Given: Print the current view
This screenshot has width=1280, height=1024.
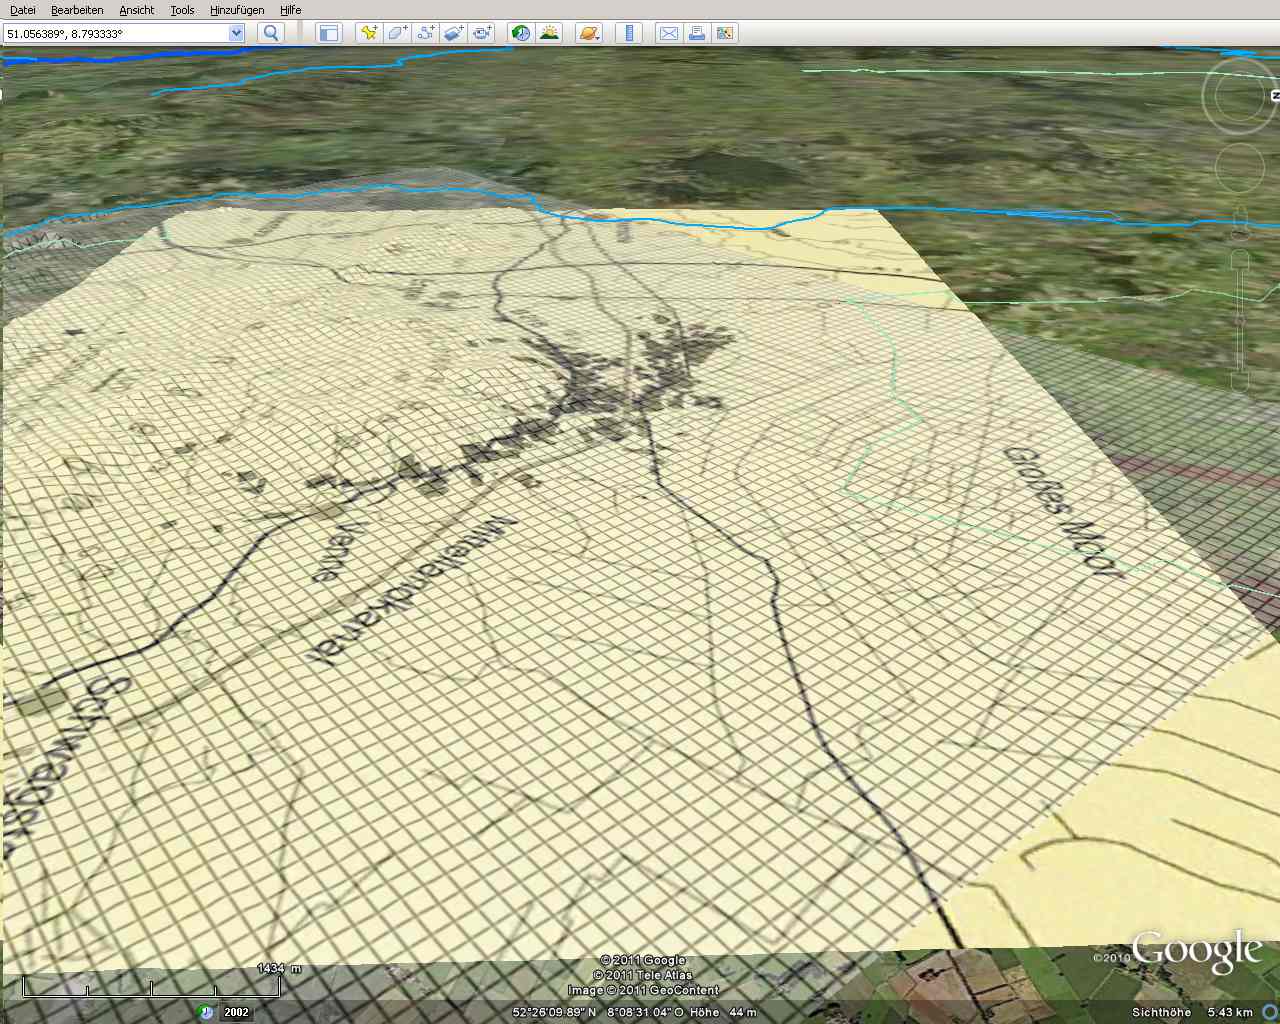Looking at the screenshot, I should point(697,33).
